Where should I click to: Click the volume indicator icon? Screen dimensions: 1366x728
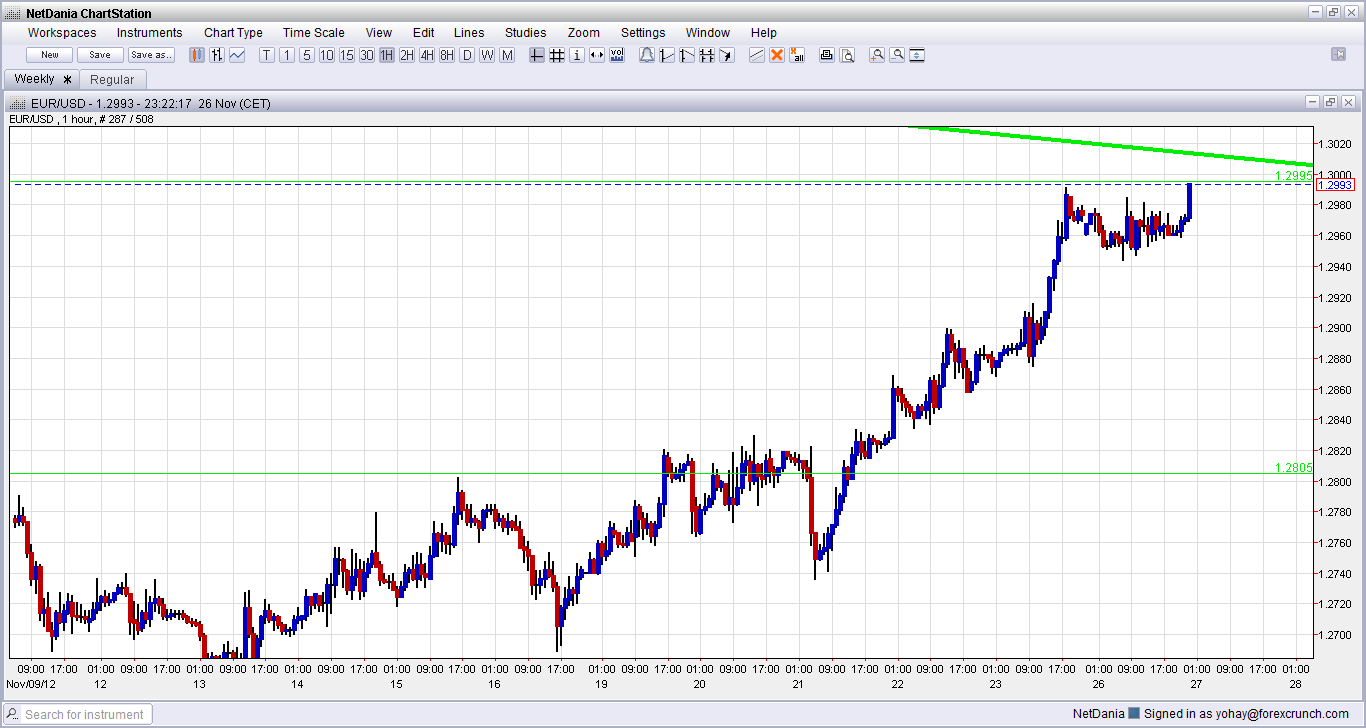pos(617,55)
